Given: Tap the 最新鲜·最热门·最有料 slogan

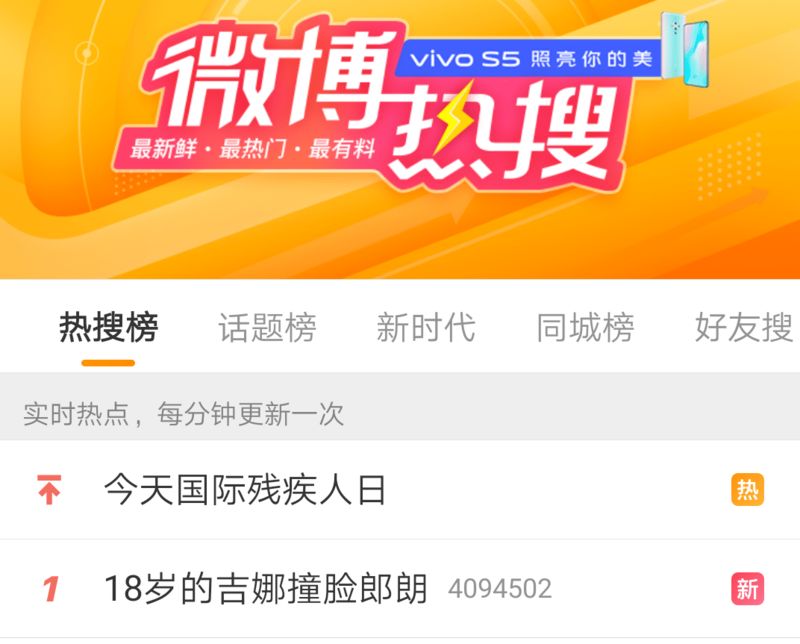Looking at the screenshot, I should click(x=253, y=148).
